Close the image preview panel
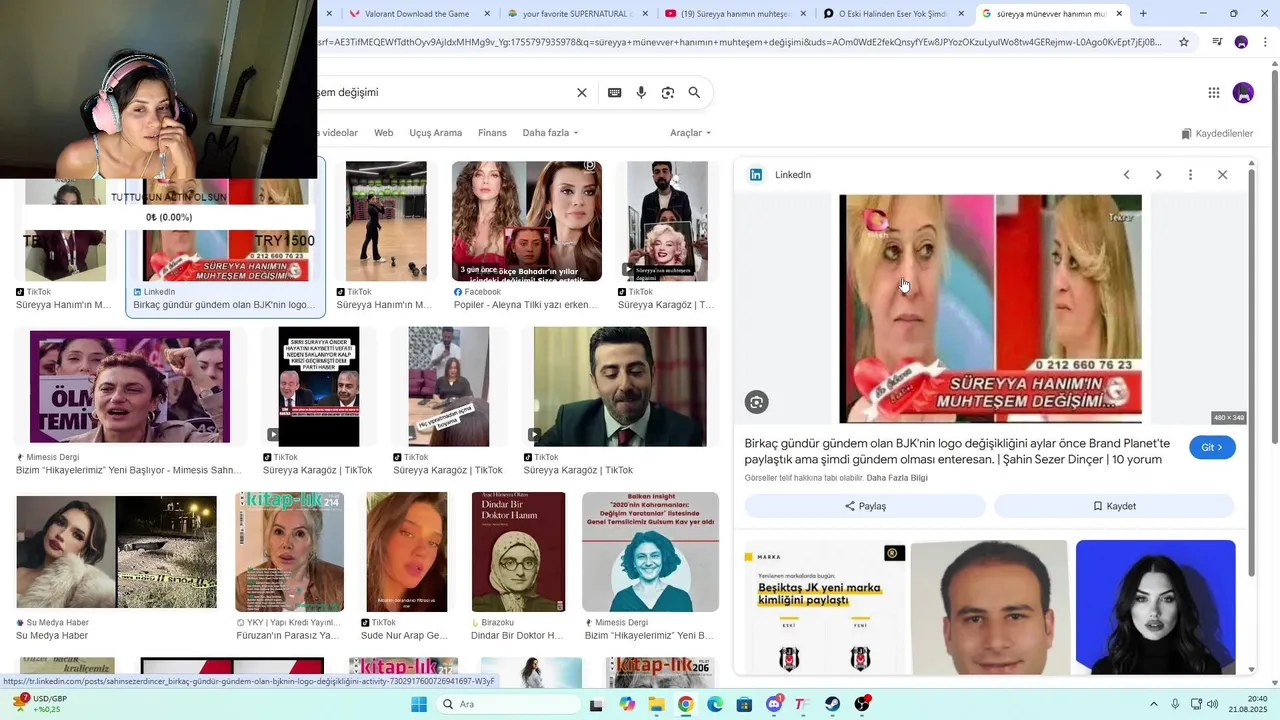 click(1222, 175)
